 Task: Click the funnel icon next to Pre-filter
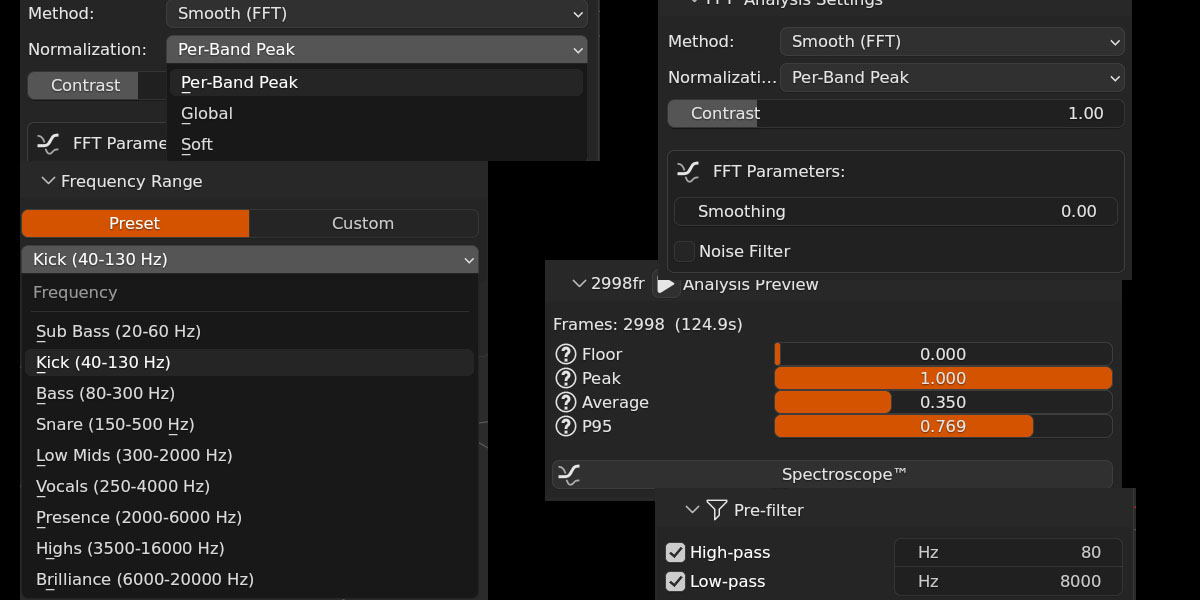pyautogui.click(x=716, y=510)
